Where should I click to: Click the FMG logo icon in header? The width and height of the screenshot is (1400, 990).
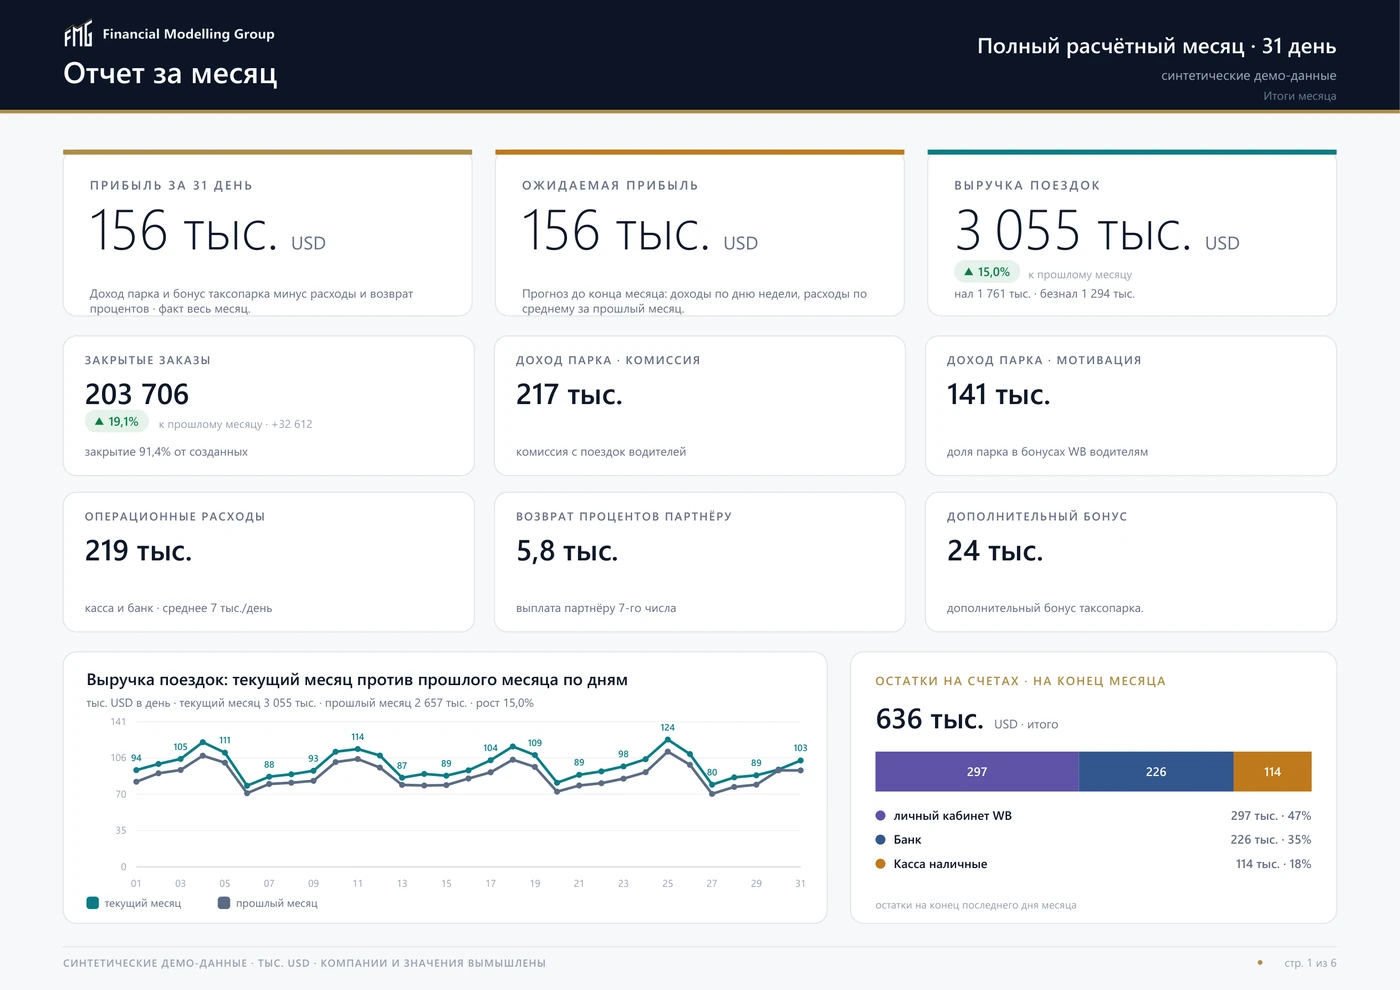click(x=78, y=34)
